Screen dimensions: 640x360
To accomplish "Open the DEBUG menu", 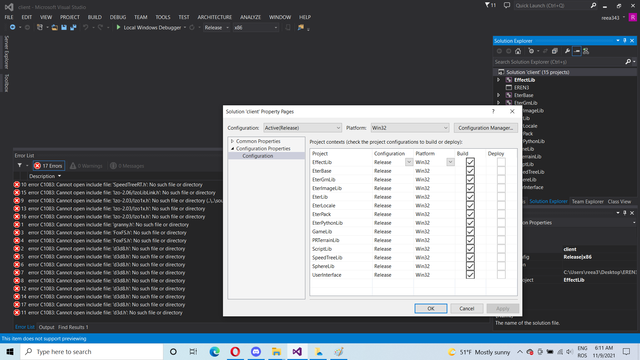I will pos(118,17).
